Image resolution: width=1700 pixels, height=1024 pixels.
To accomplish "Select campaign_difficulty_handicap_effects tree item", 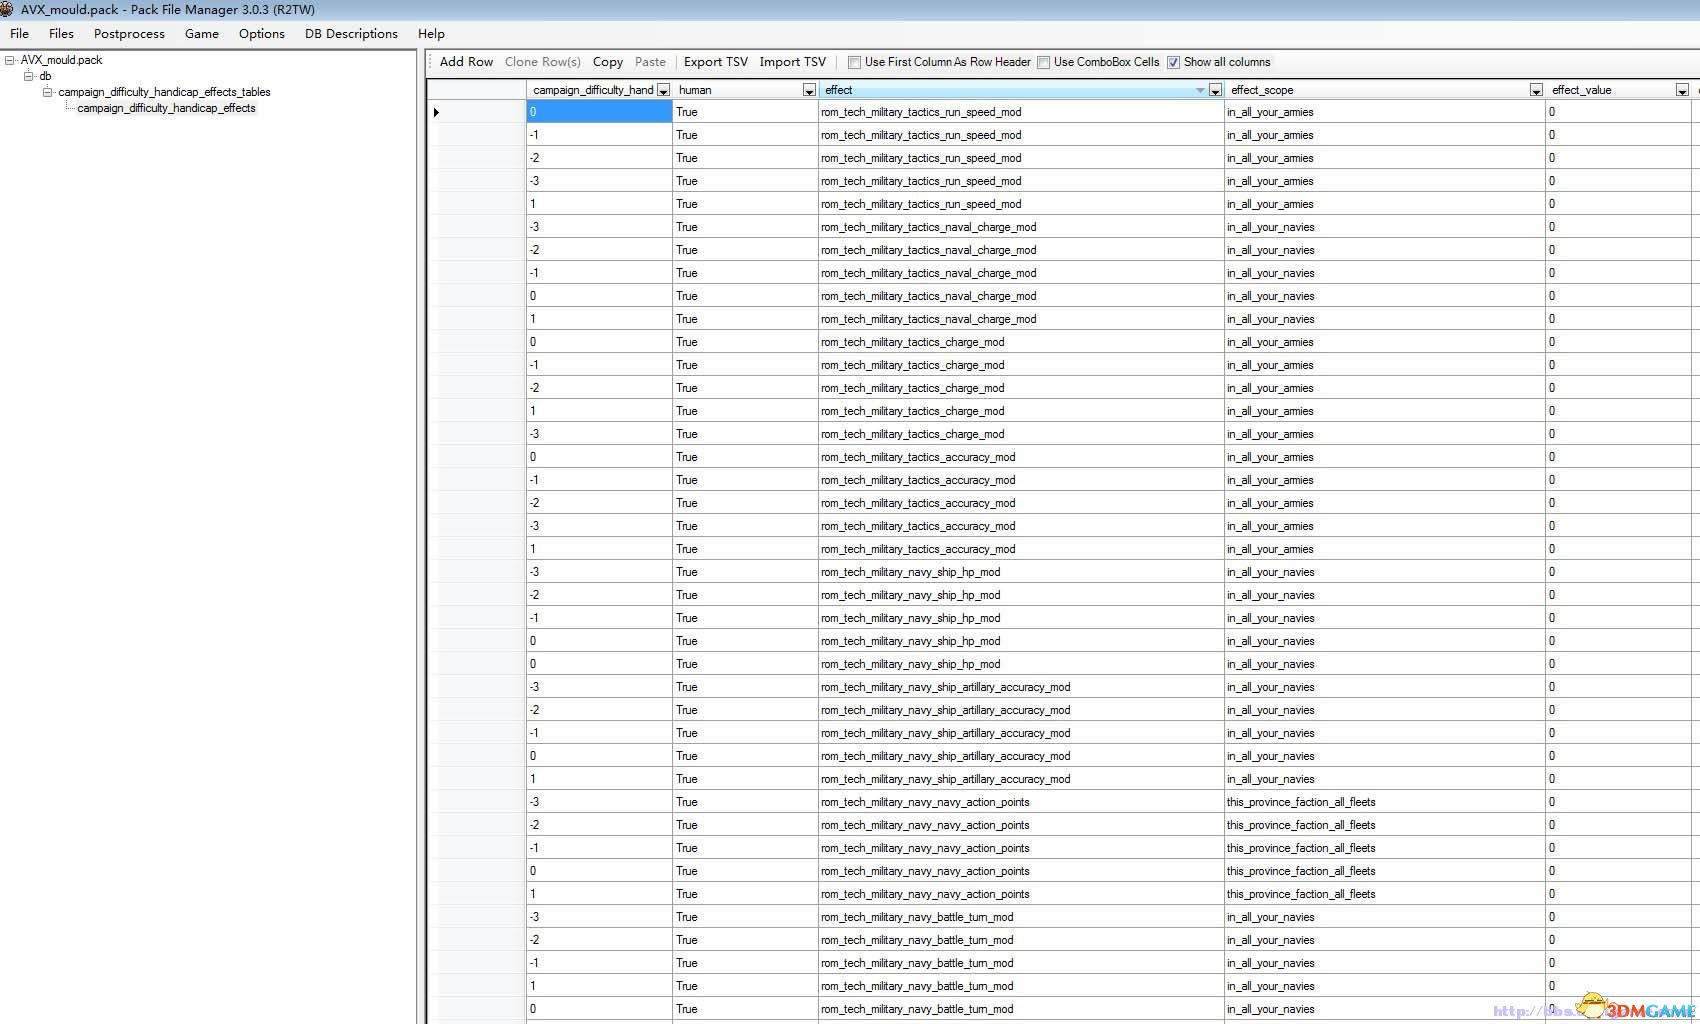I will (166, 108).
